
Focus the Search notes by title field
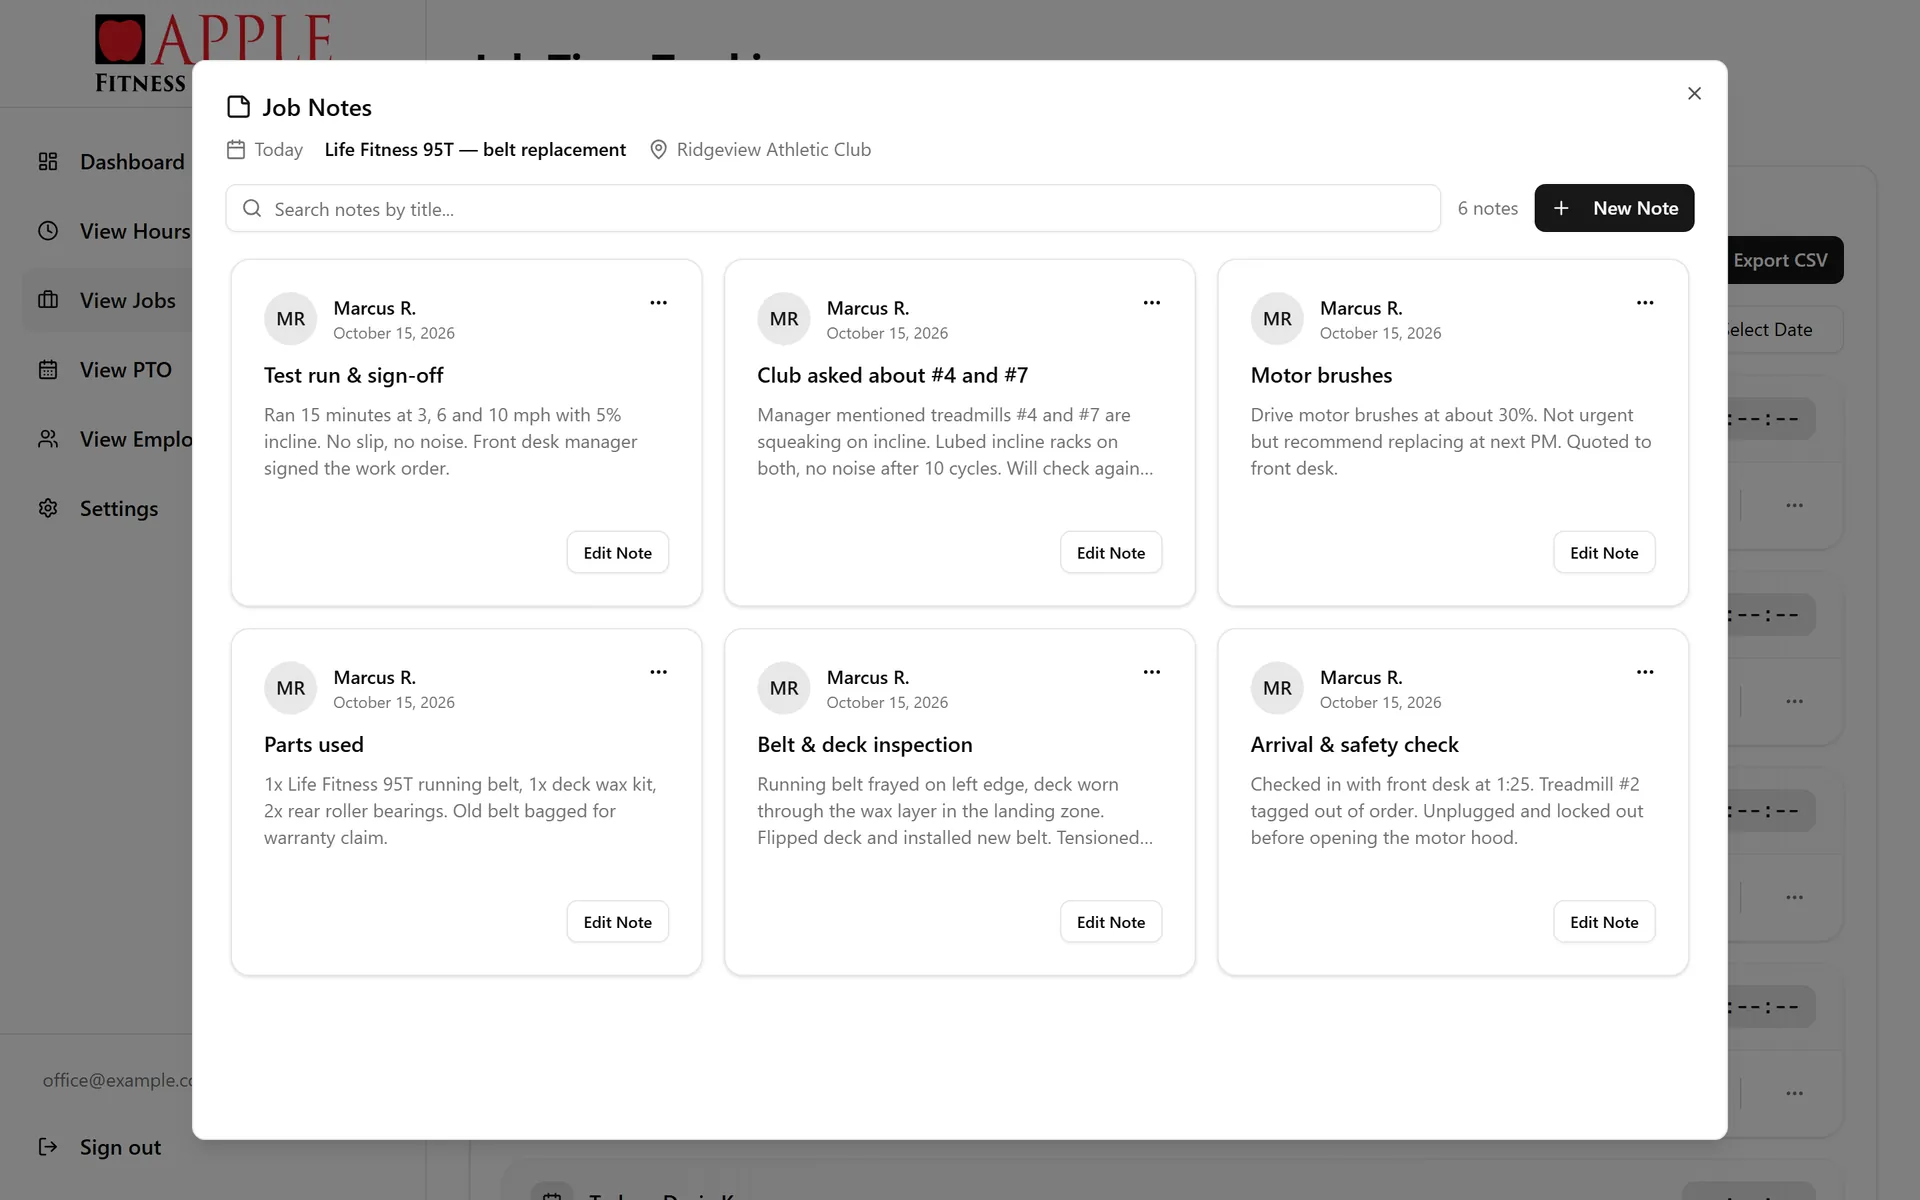pos(833,208)
